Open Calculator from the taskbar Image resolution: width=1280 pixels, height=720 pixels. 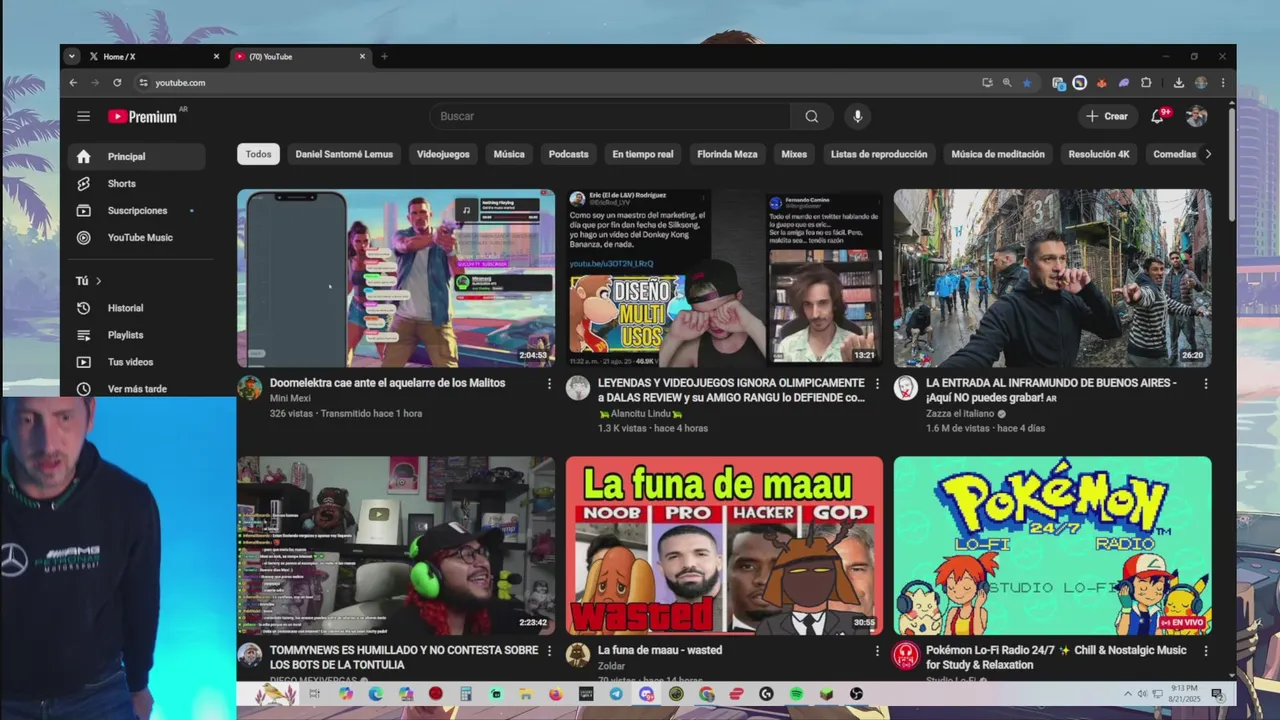click(466, 693)
